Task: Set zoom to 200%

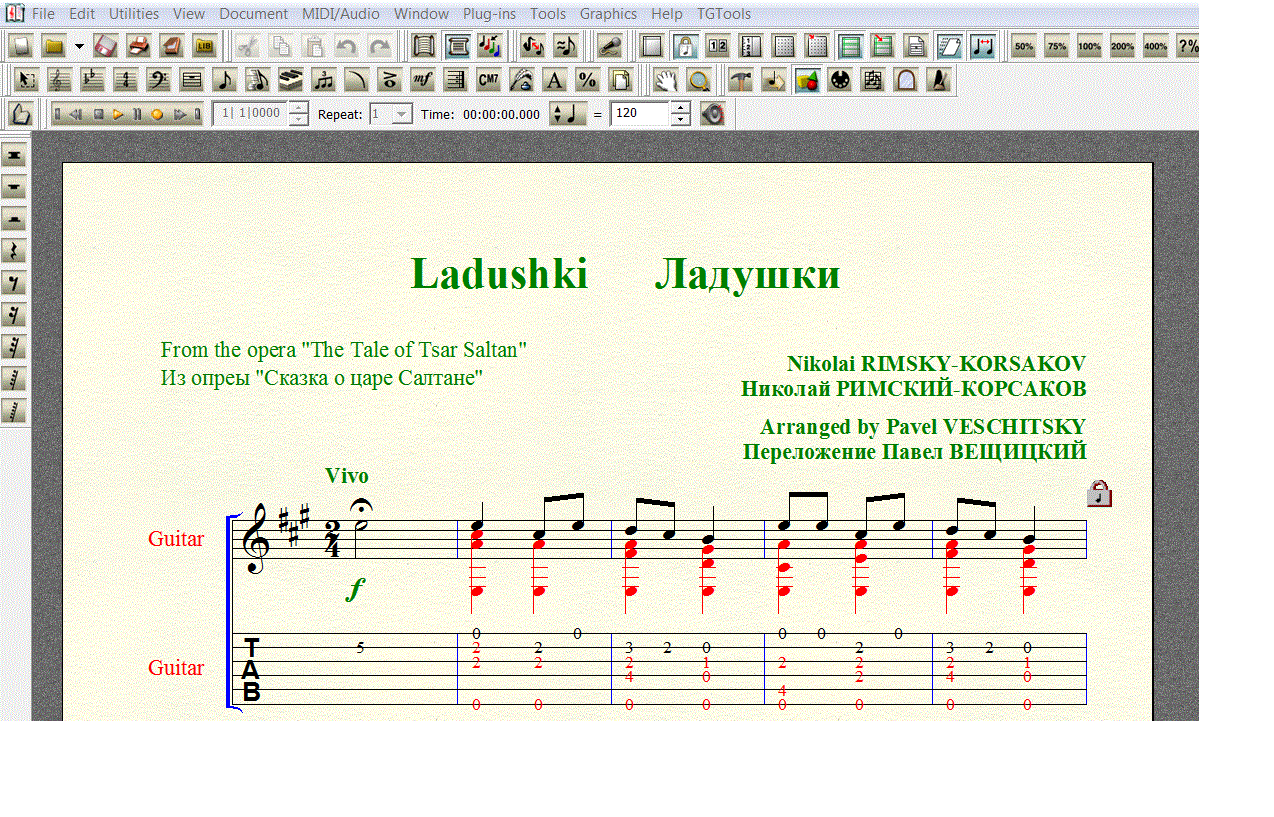Action: (1123, 46)
